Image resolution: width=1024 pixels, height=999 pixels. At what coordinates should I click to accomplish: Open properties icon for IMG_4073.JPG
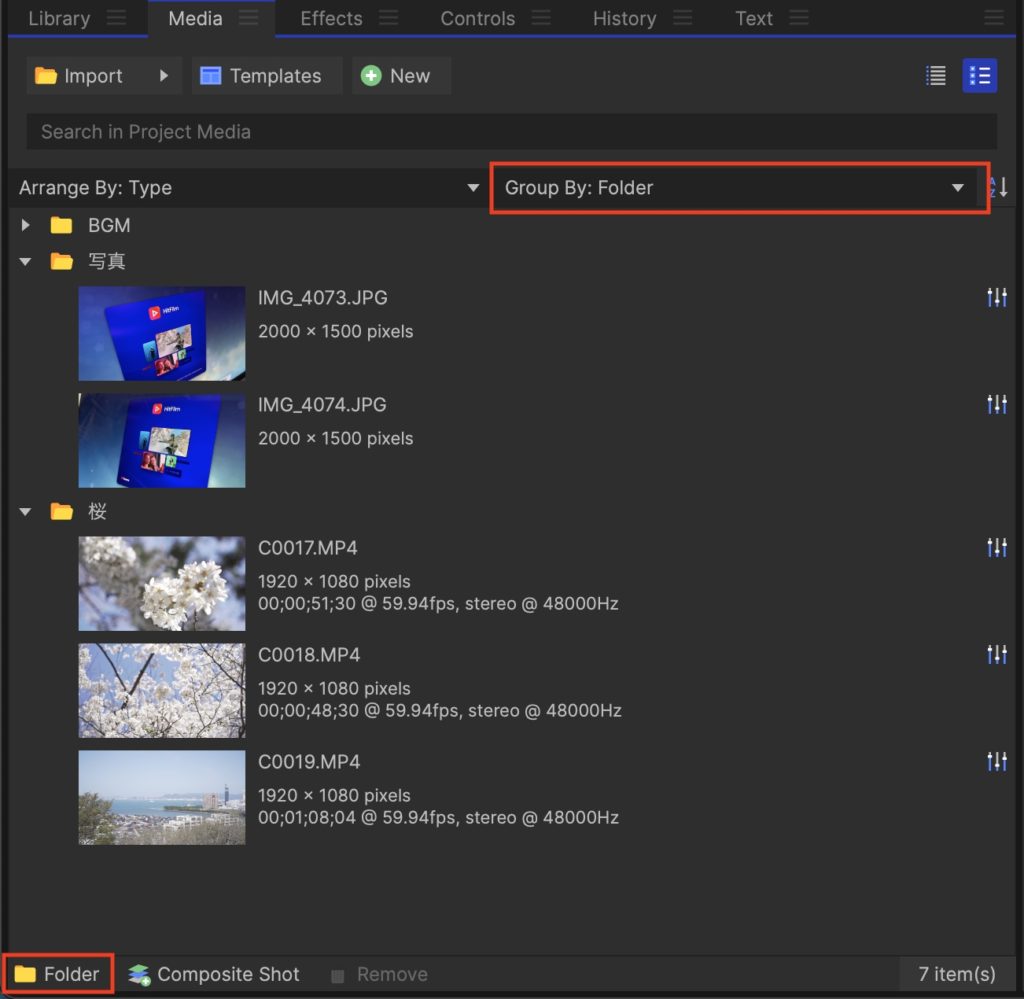click(996, 297)
